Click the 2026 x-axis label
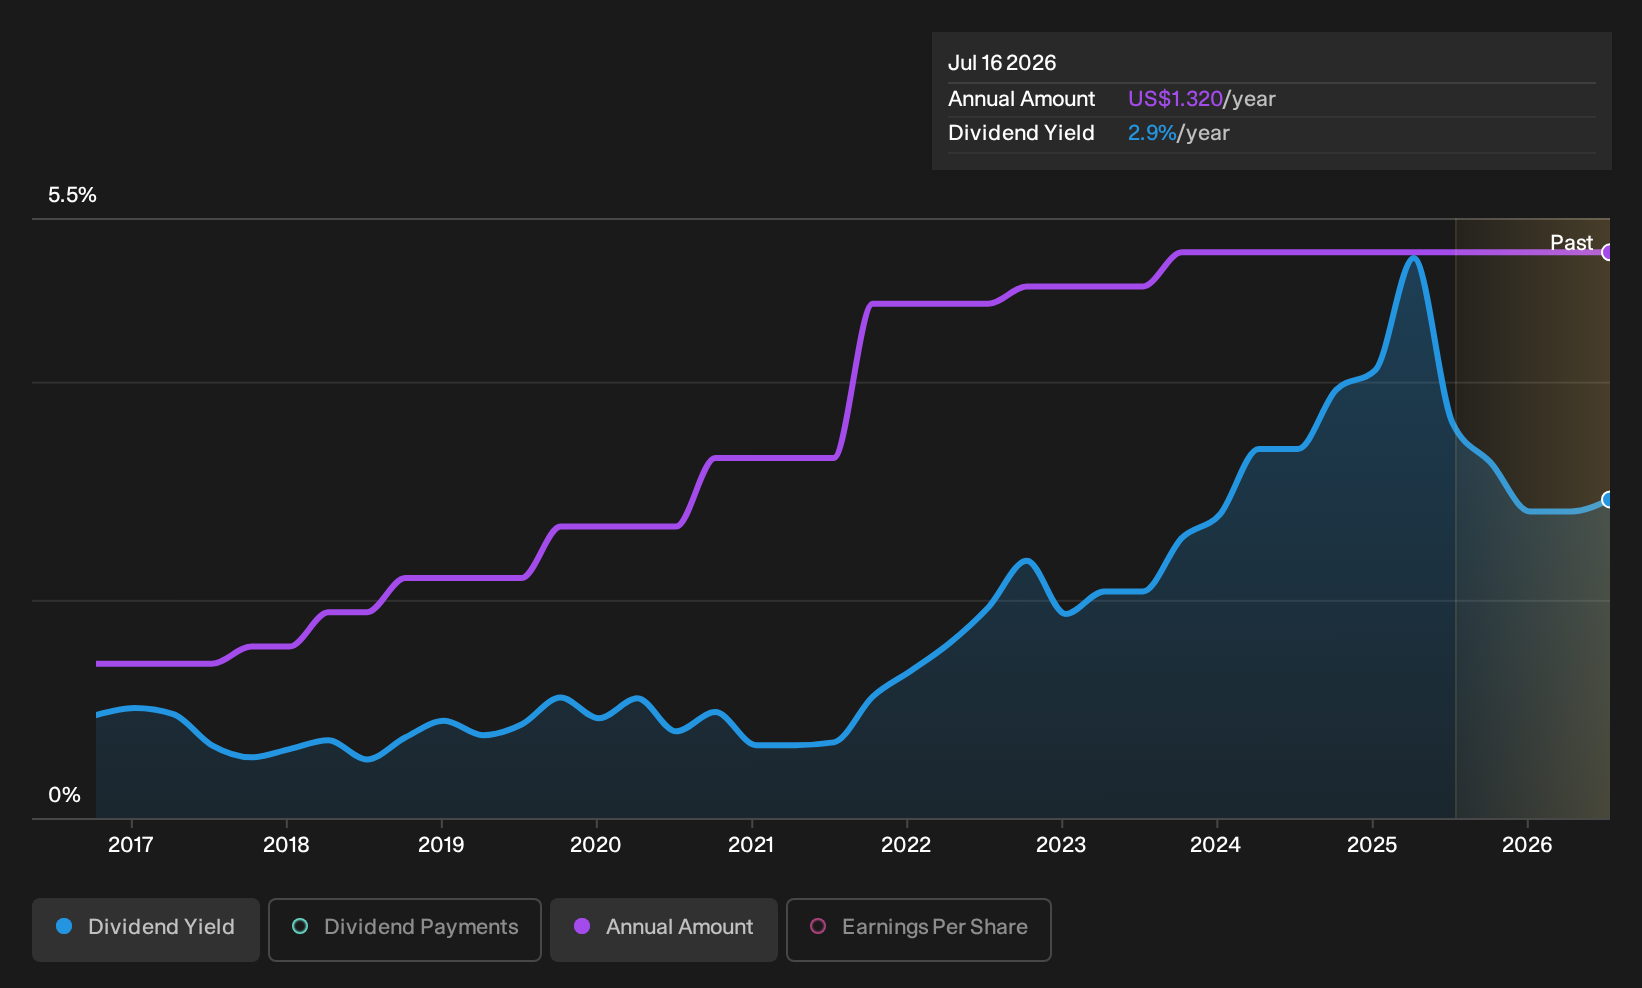 1527,845
